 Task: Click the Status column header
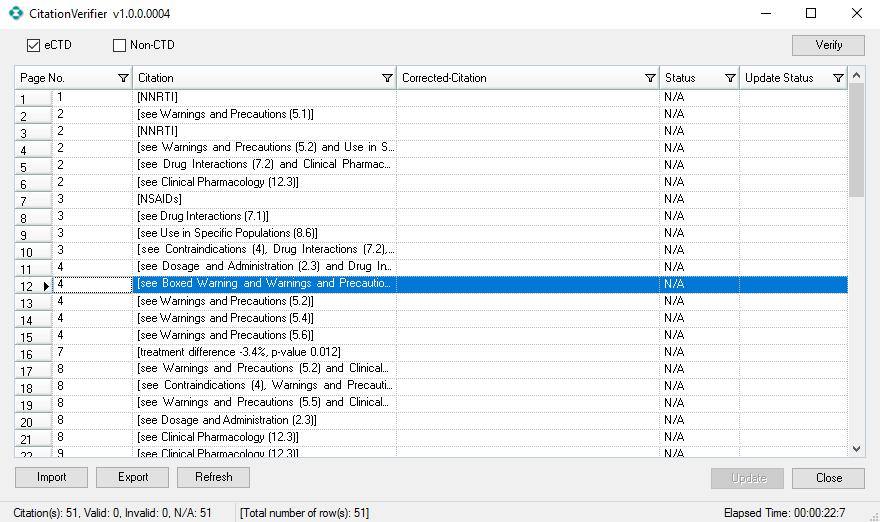click(x=699, y=78)
